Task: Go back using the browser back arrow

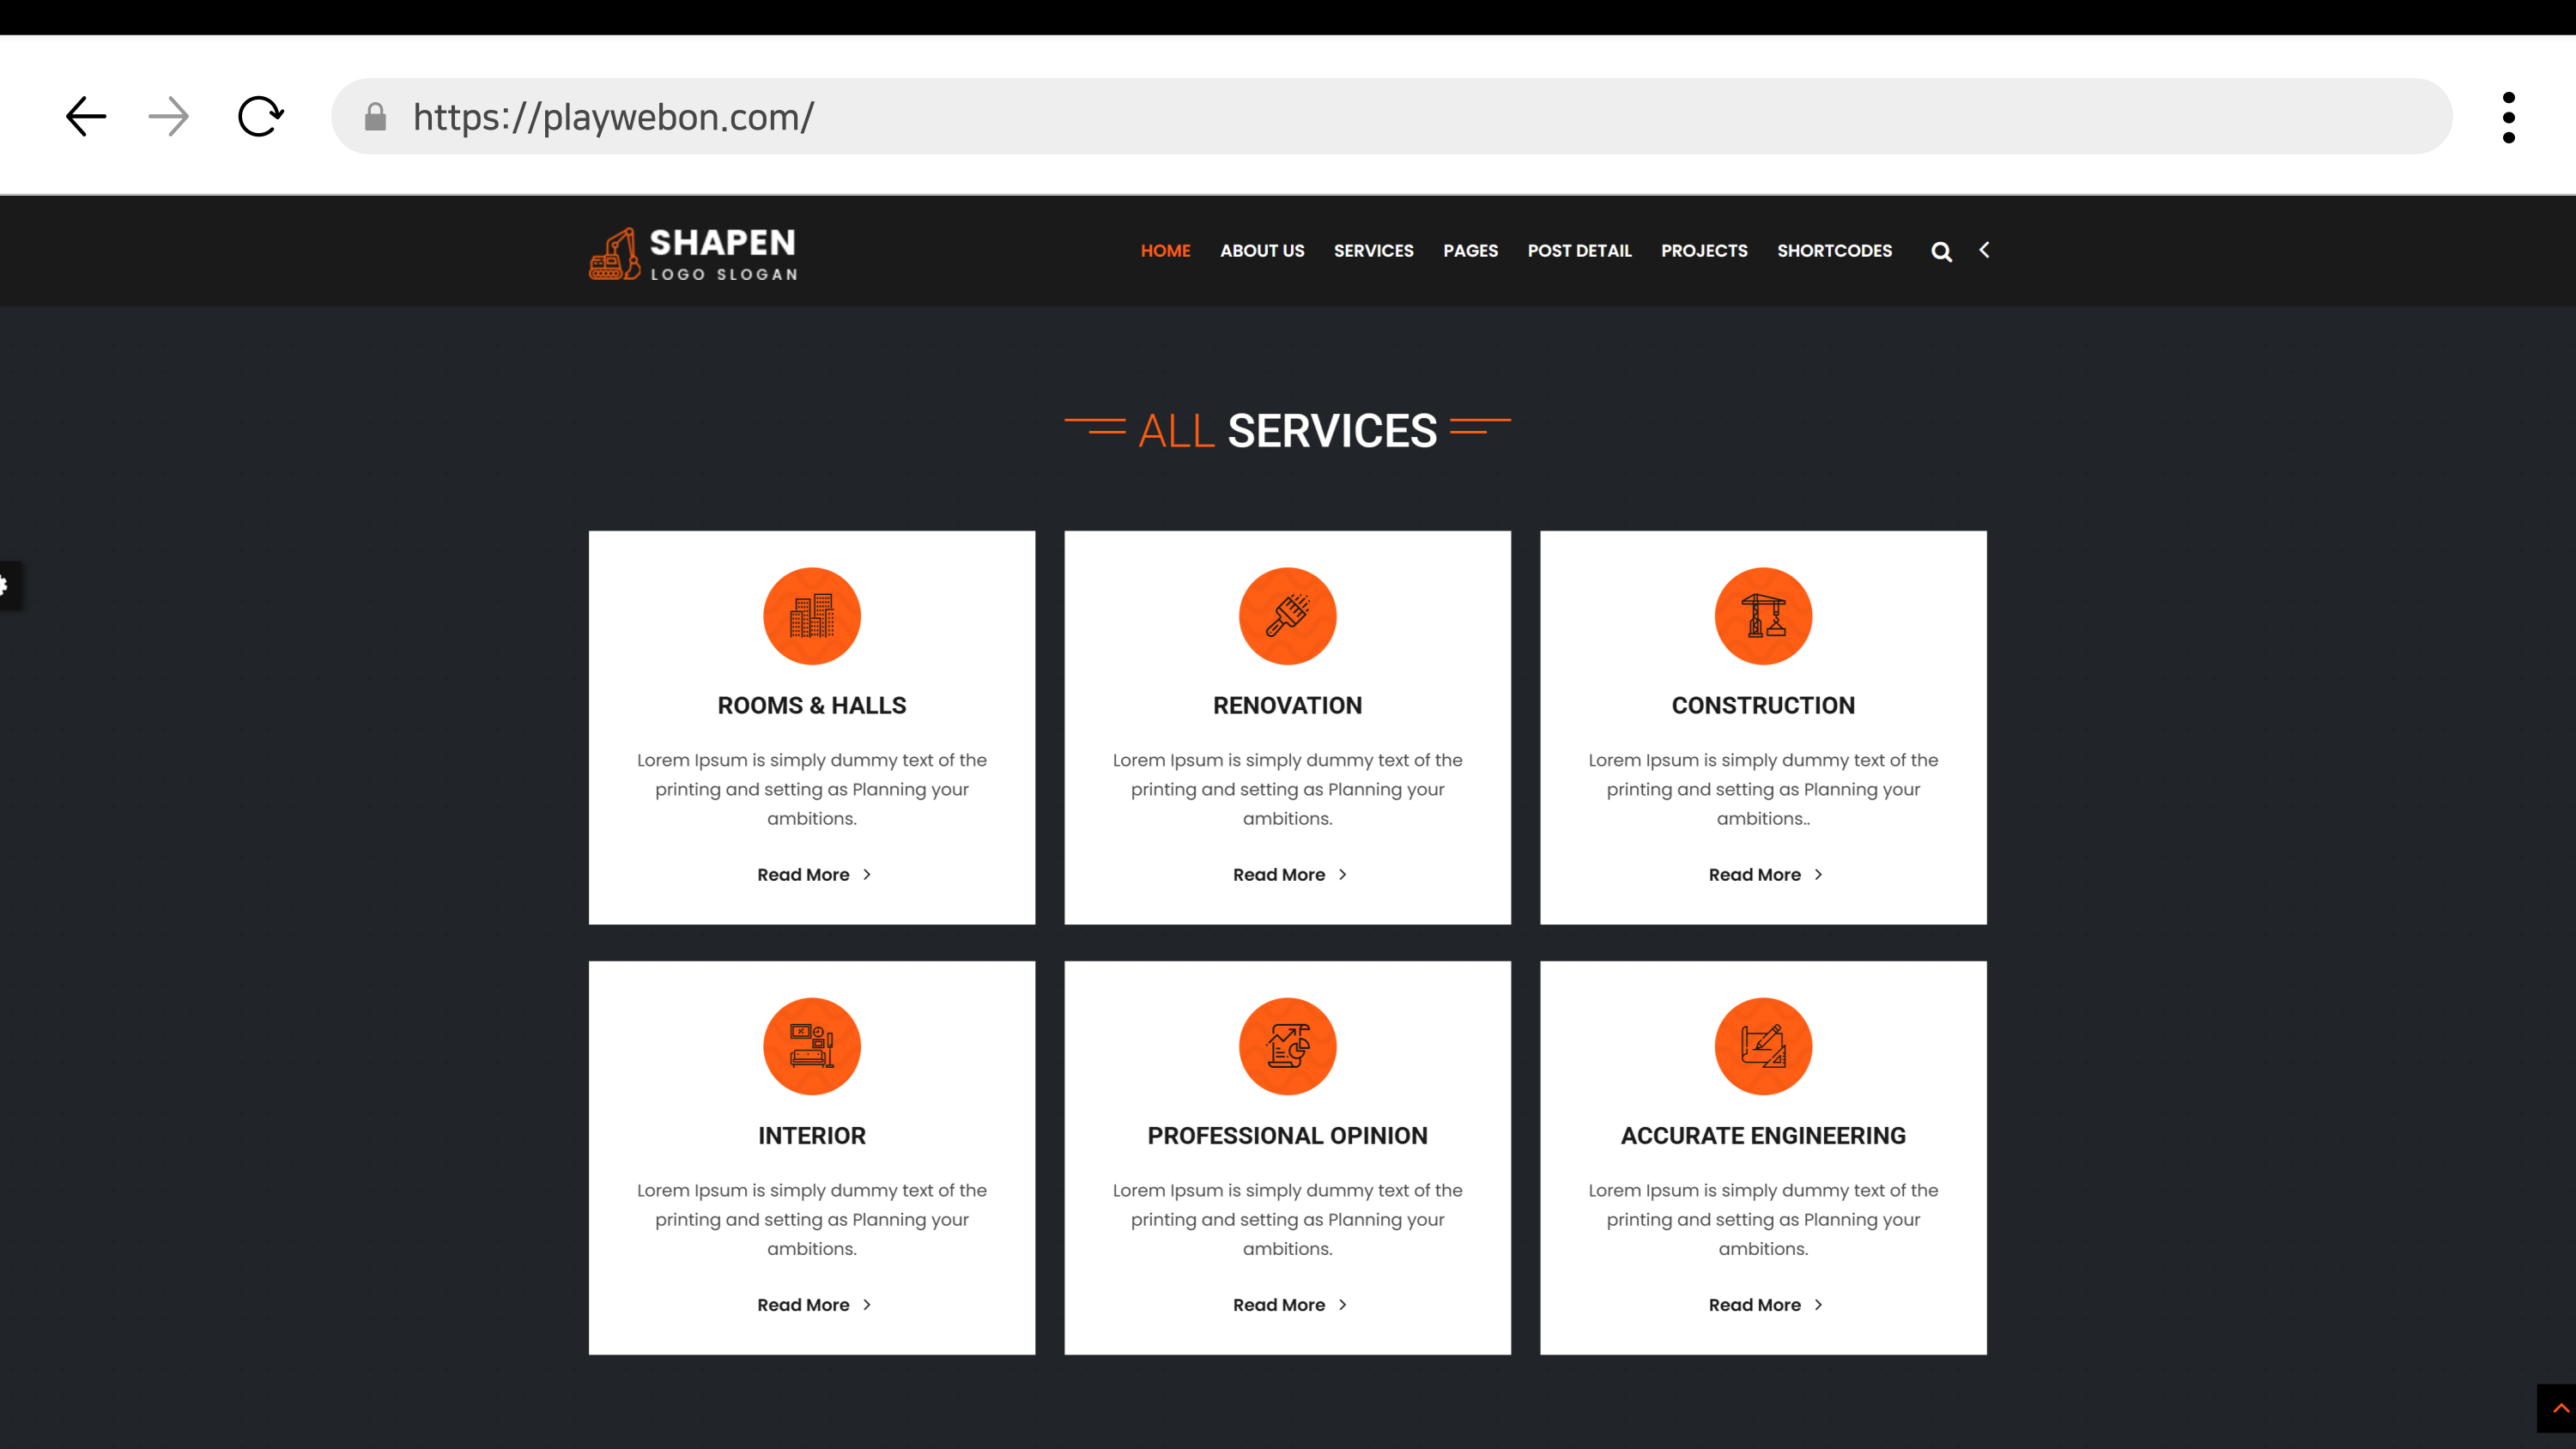Action: (86, 117)
